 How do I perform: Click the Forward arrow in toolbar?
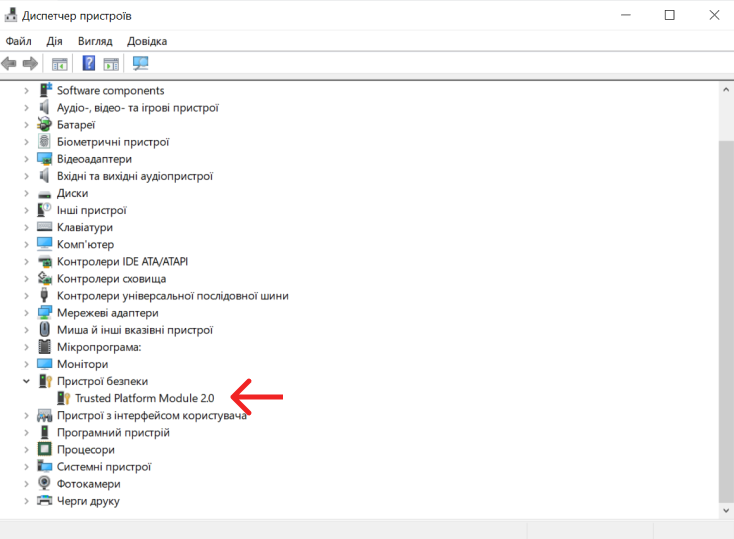coord(31,64)
